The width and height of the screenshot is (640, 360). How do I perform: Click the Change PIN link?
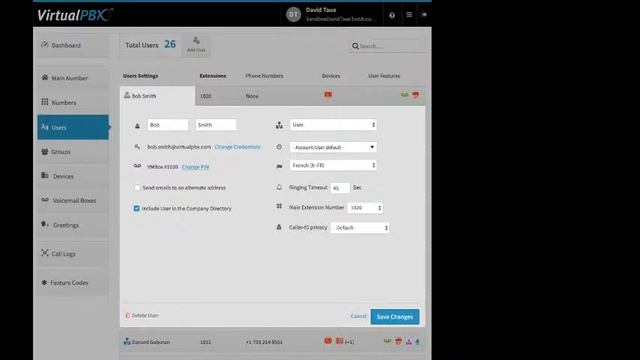coord(196,167)
